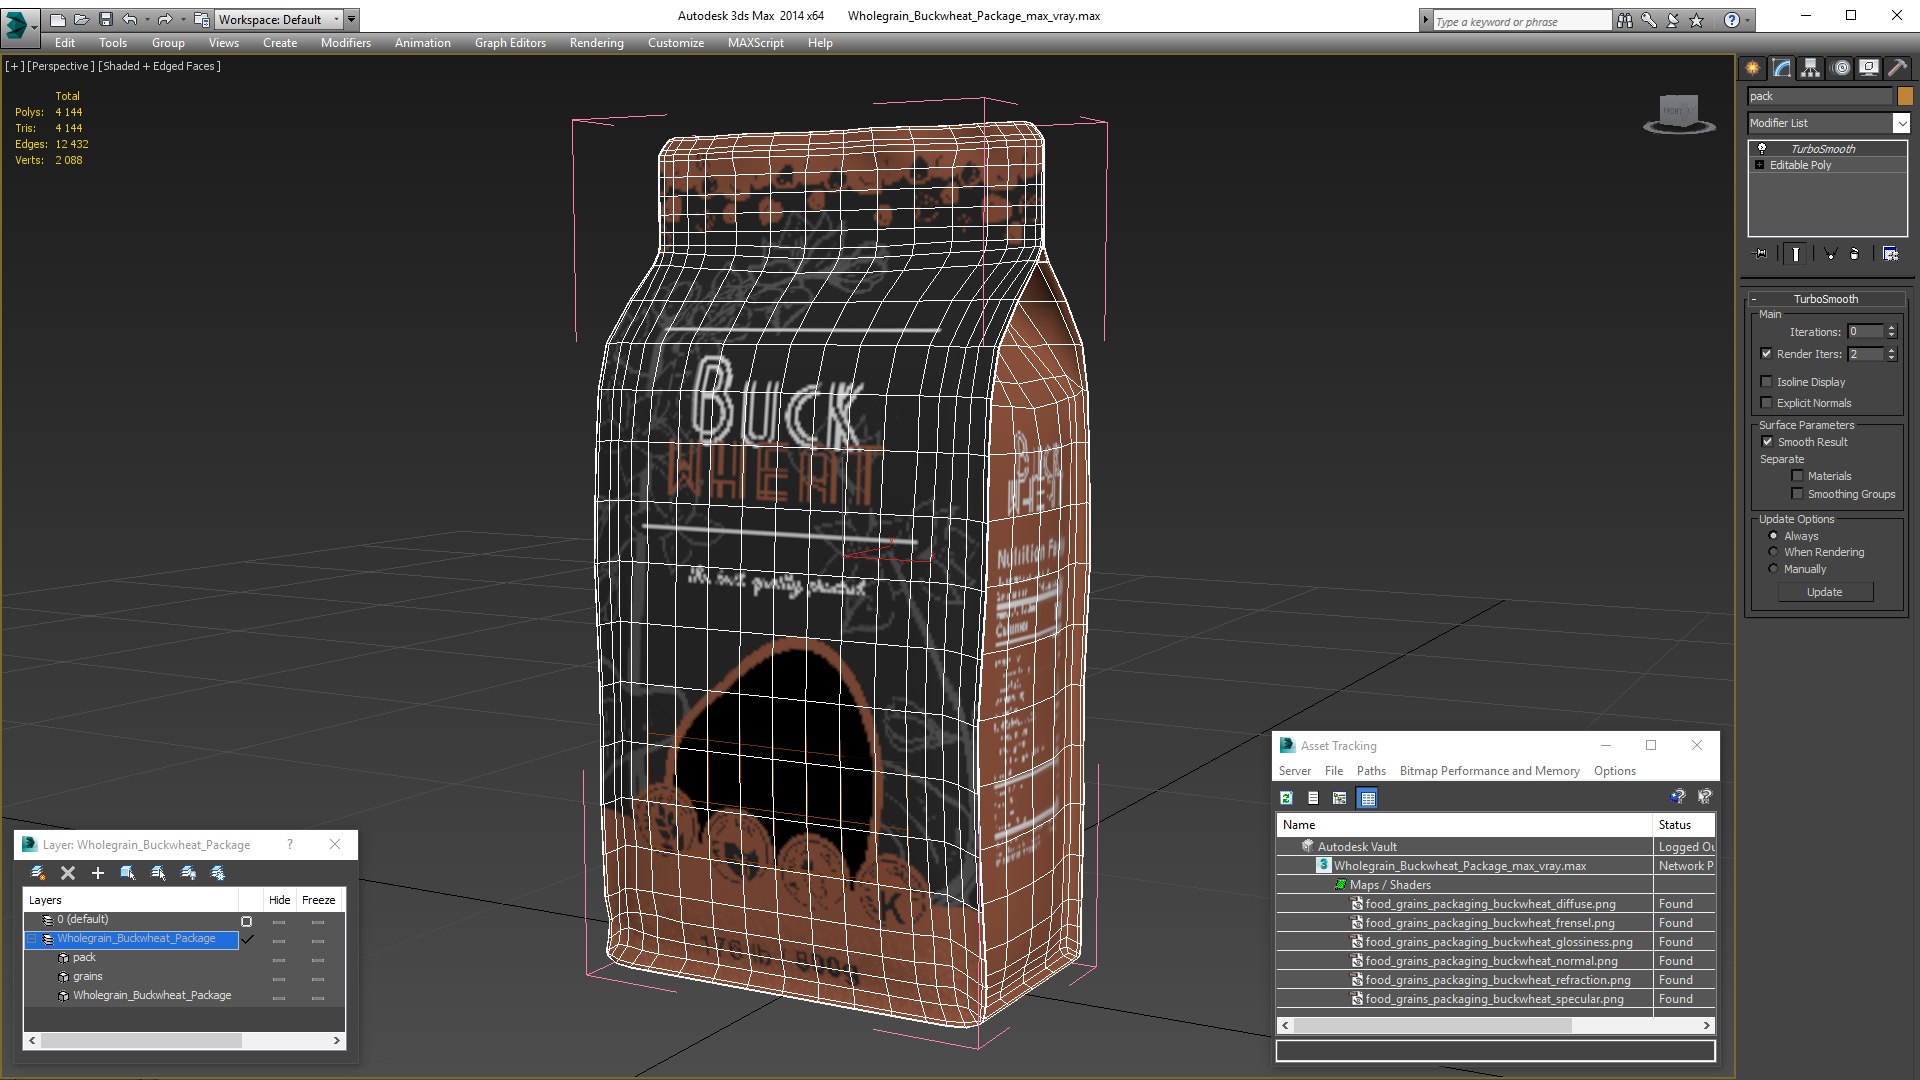The image size is (1920, 1080).
Task: Uncheck Smooth Result checkbox
Action: point(1767,442)
